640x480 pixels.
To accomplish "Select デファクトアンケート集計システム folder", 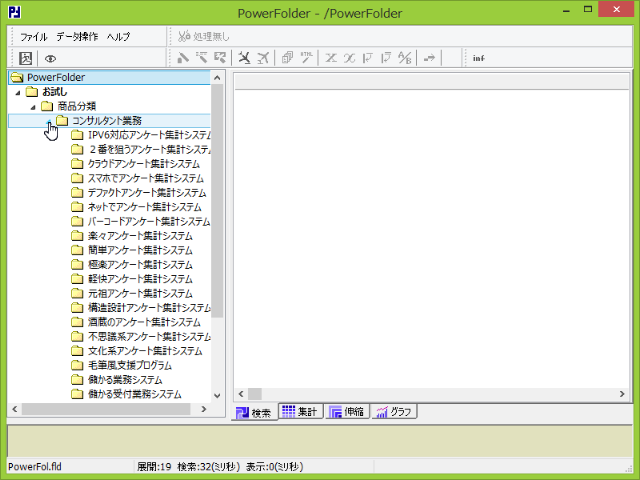I will point(147,192).
